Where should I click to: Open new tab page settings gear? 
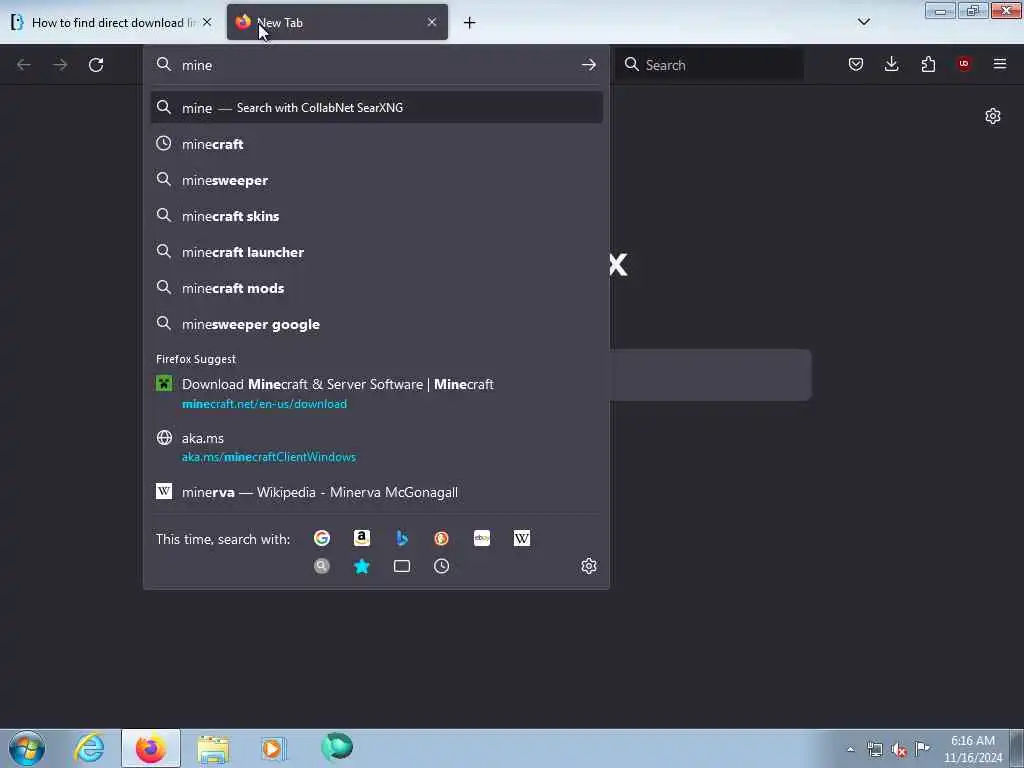tap(993, 116)
